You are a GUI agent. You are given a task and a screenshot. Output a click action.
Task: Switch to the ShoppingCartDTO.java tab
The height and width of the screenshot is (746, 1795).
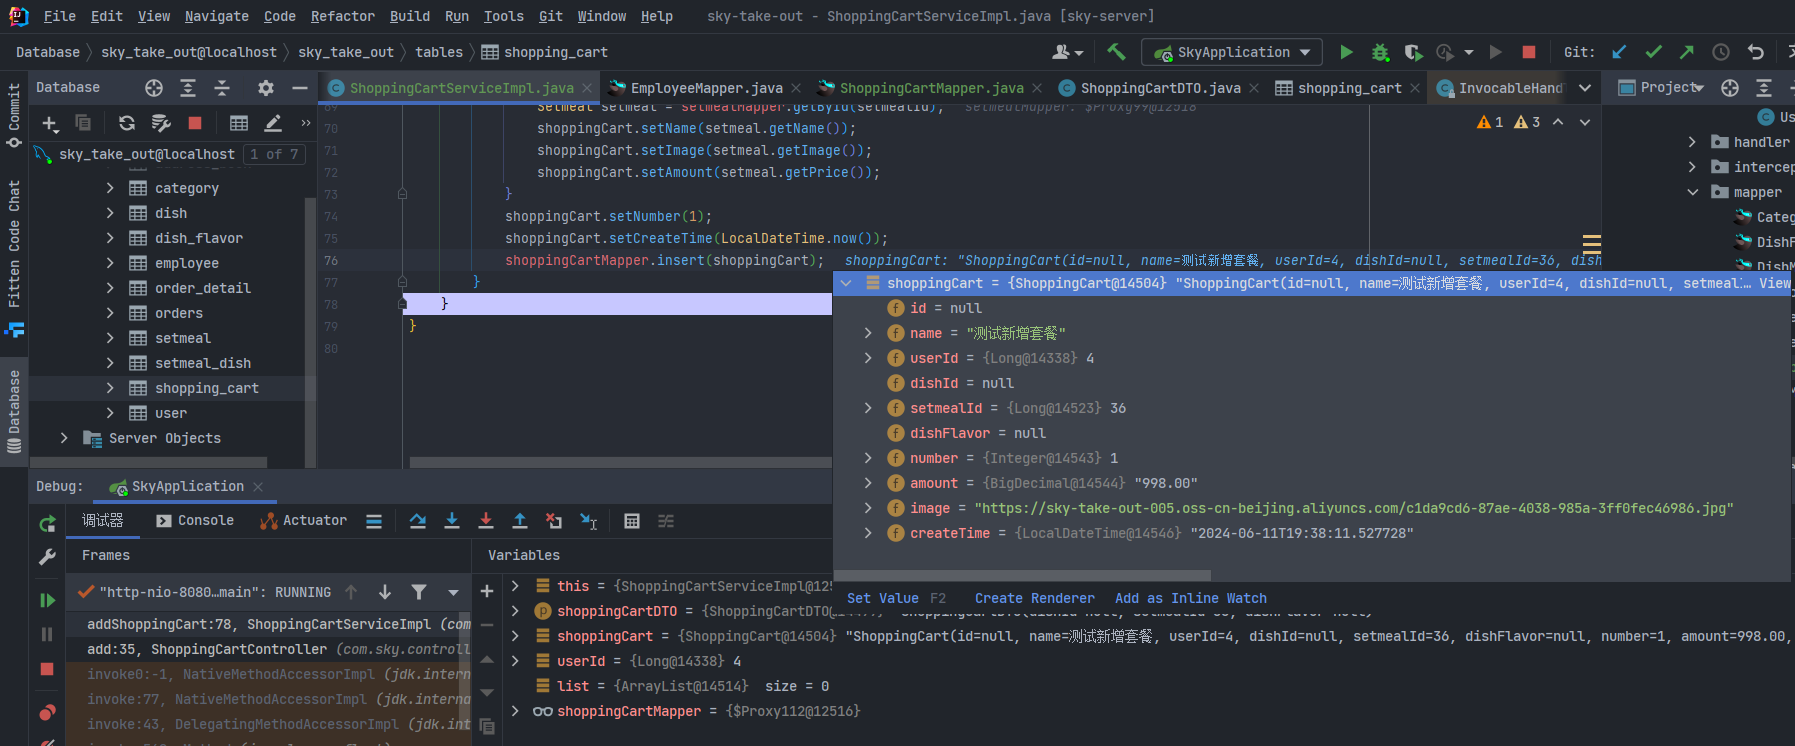point(1160,88)
